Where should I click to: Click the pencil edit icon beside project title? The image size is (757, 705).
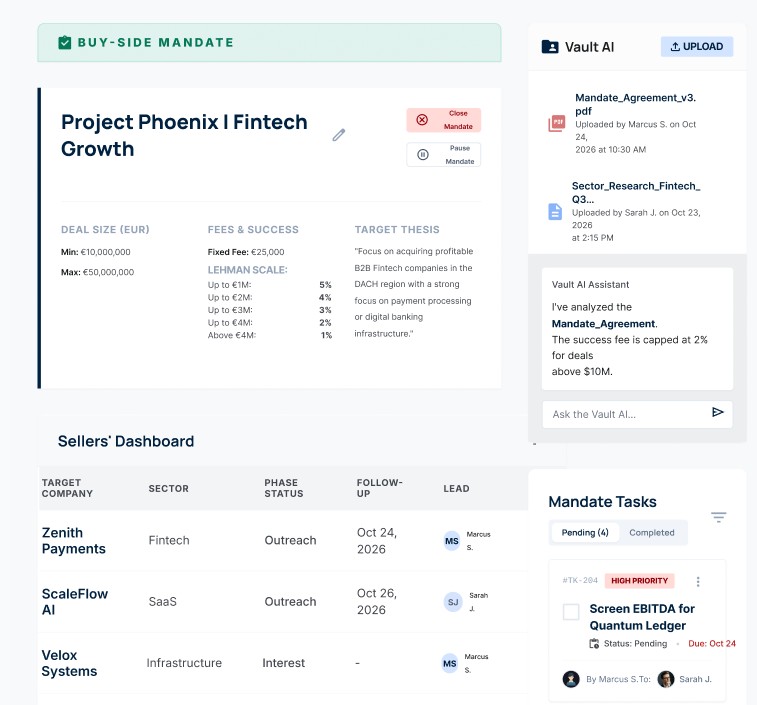click(x=339, y=135)
